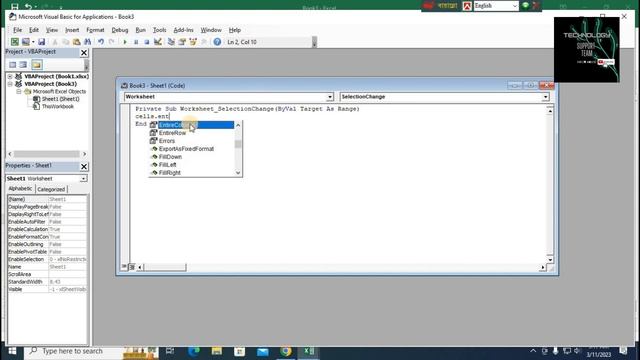Click the View Microsoft Excel toolbar icon

point(15,42)
